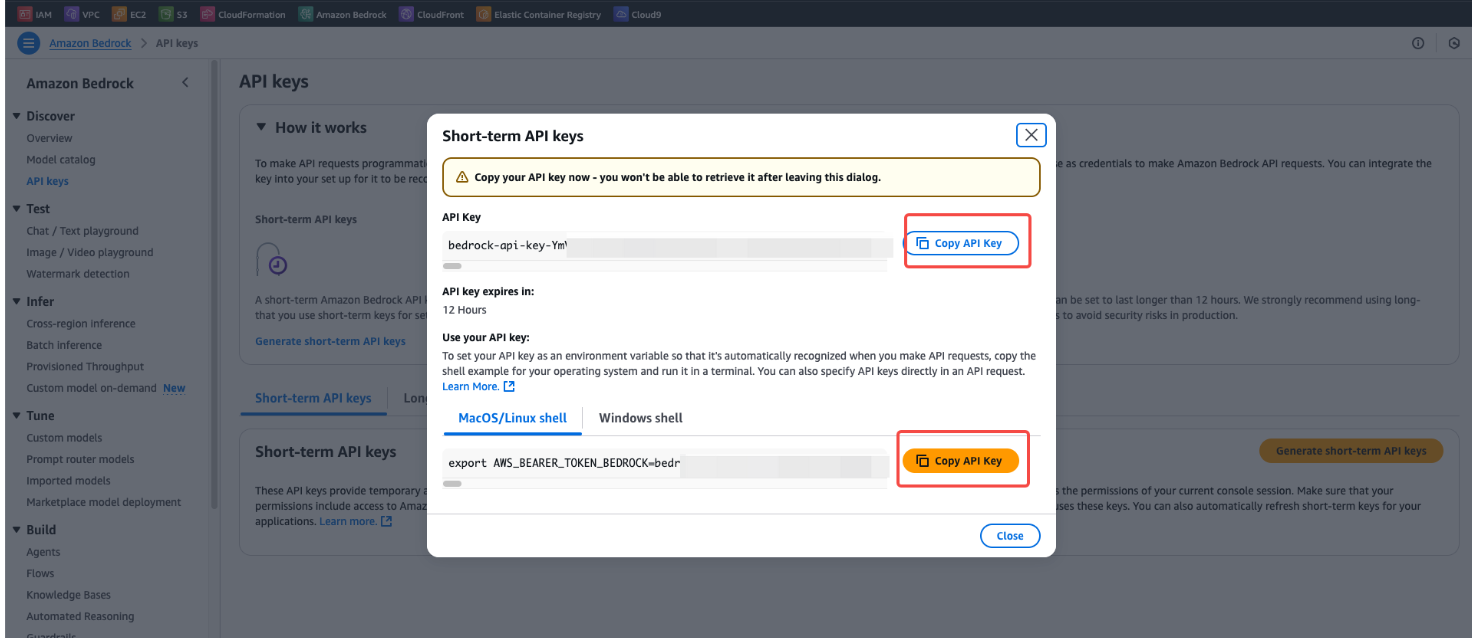Click the '12 Hours' expiry text
Viewport: 1472px width, 638px height.
(465, 310)
